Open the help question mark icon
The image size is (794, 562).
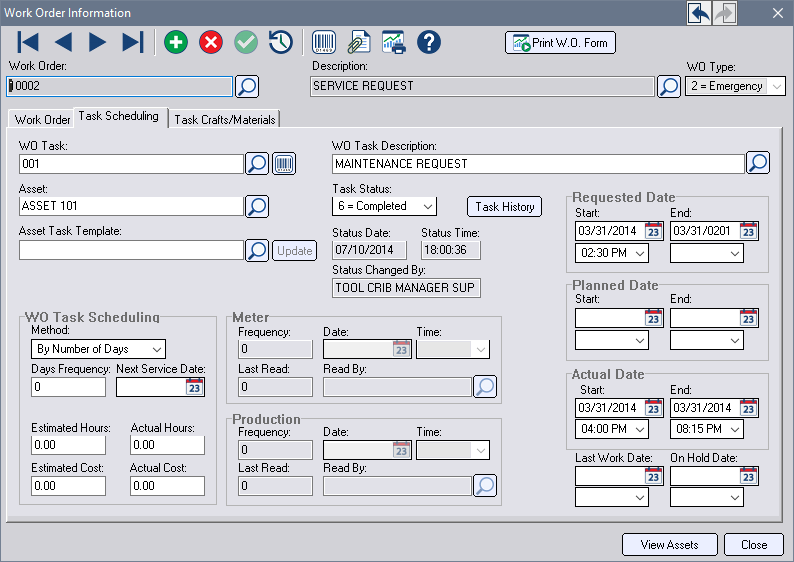(x=429, y=42)
